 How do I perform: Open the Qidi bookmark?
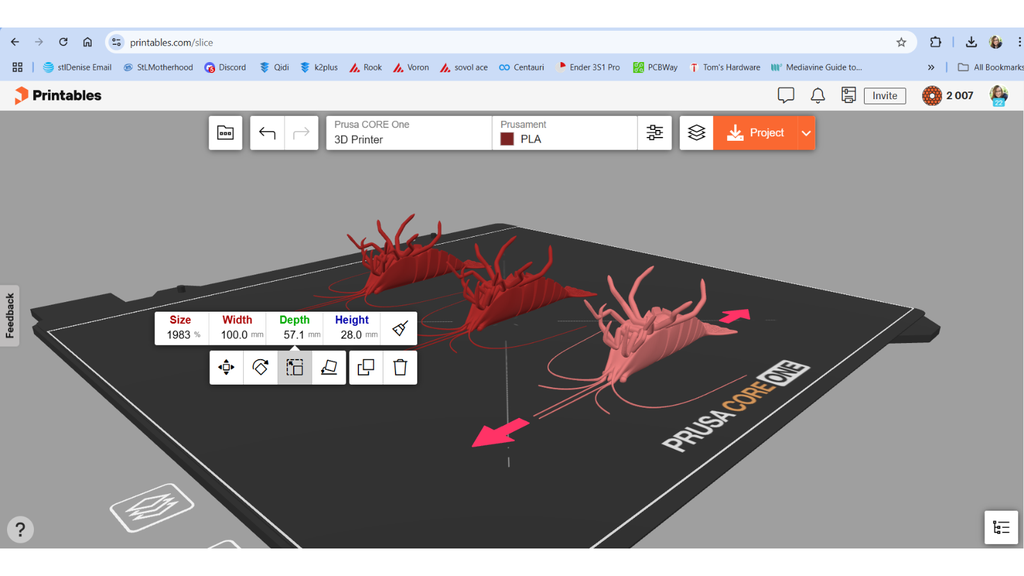274,67
